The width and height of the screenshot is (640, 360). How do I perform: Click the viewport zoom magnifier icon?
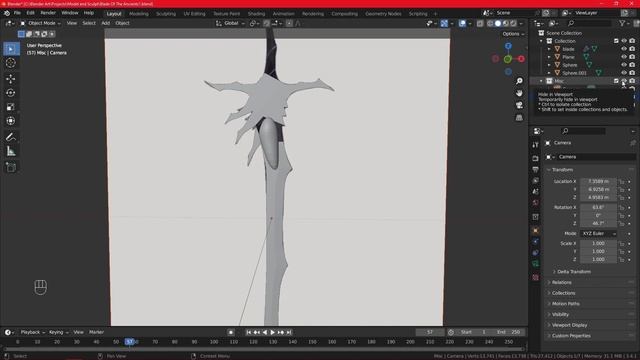click(519, 81)
